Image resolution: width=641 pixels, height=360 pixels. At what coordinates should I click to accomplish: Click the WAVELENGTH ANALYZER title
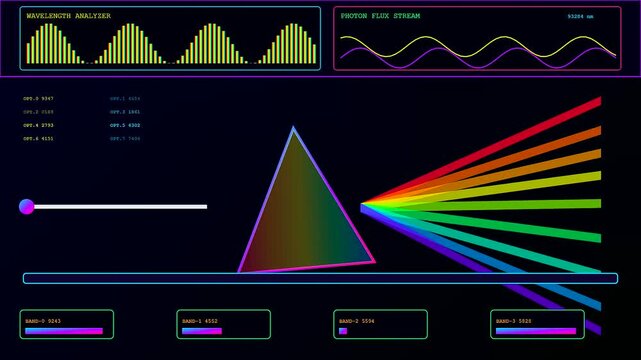coord(68,16)
